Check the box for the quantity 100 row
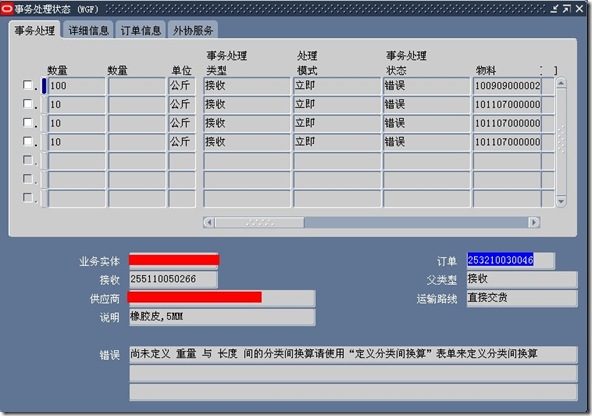Image resolution: width=592 pixels, height=416 pixels. click(28, 85)
